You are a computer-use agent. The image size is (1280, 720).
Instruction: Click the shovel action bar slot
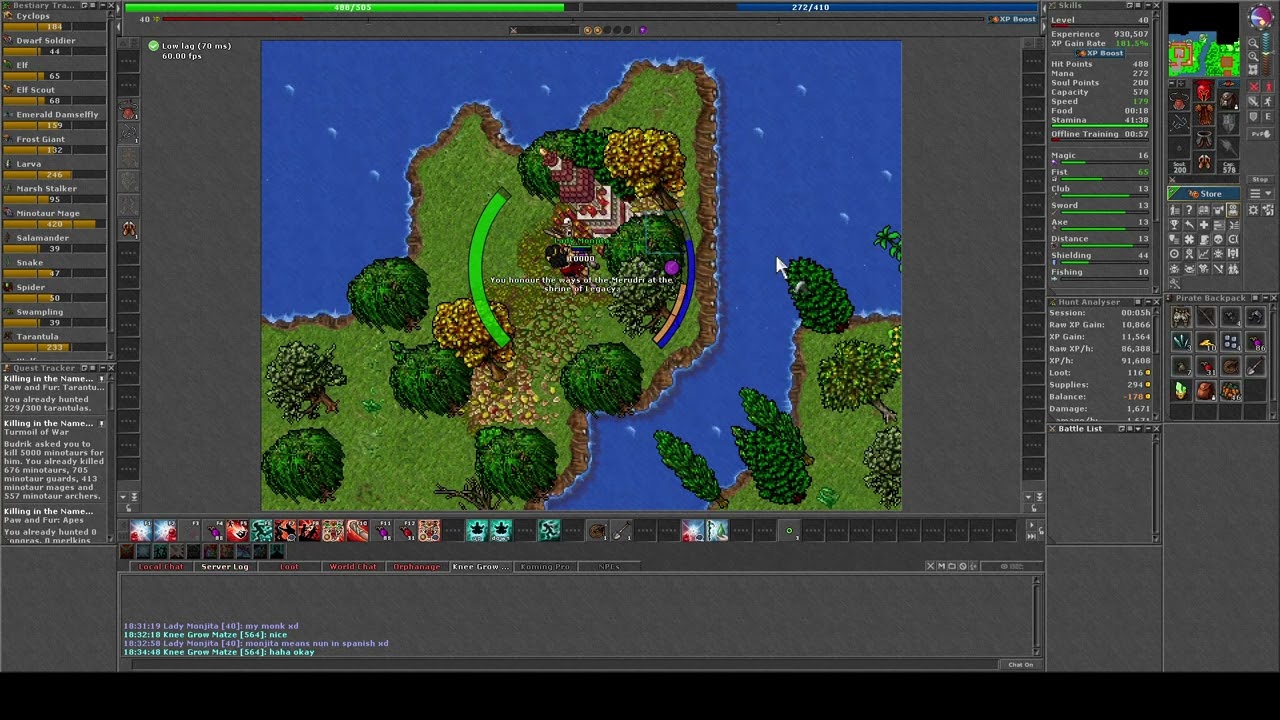tap(622, 531)
